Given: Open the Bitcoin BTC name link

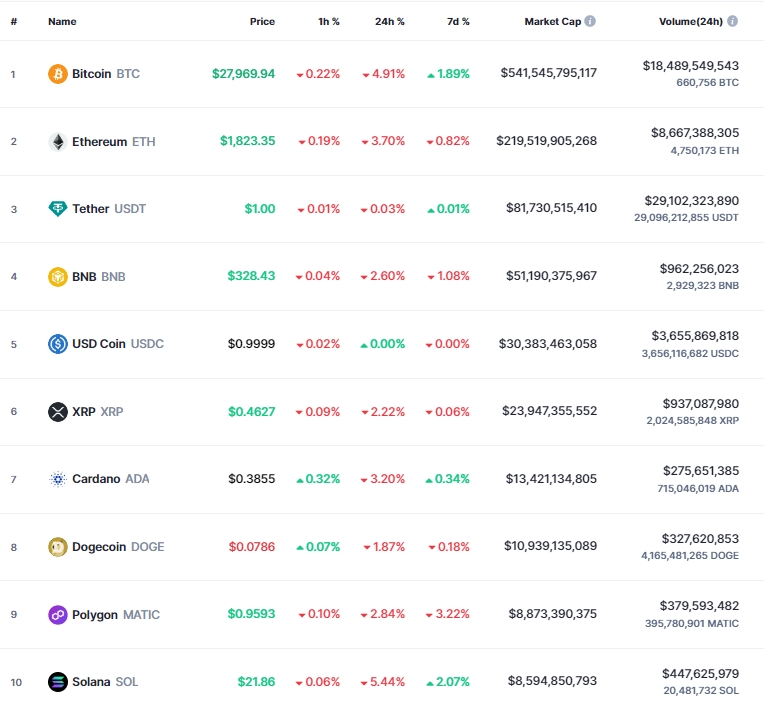Looking at the screenshot, I should pyautogui.click(x=106, y=74).
